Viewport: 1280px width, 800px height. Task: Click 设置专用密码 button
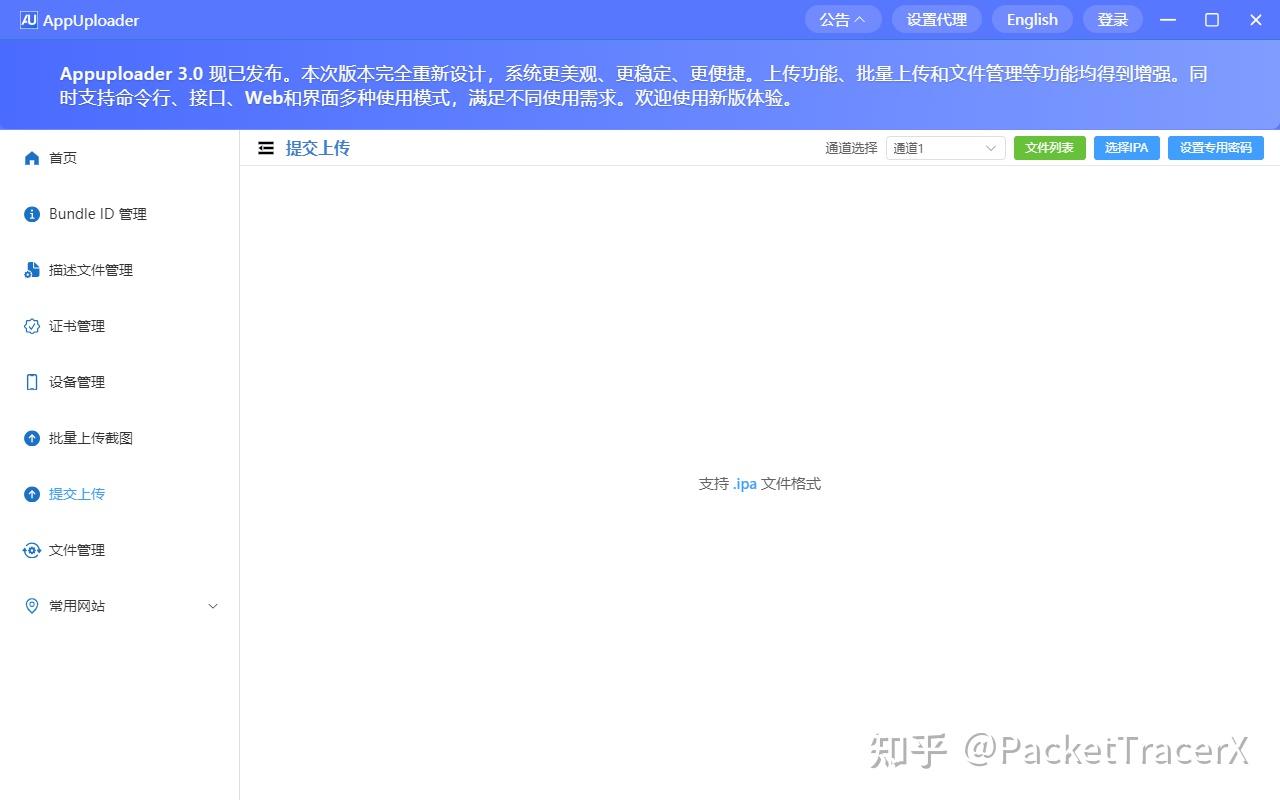[1216, 148]
